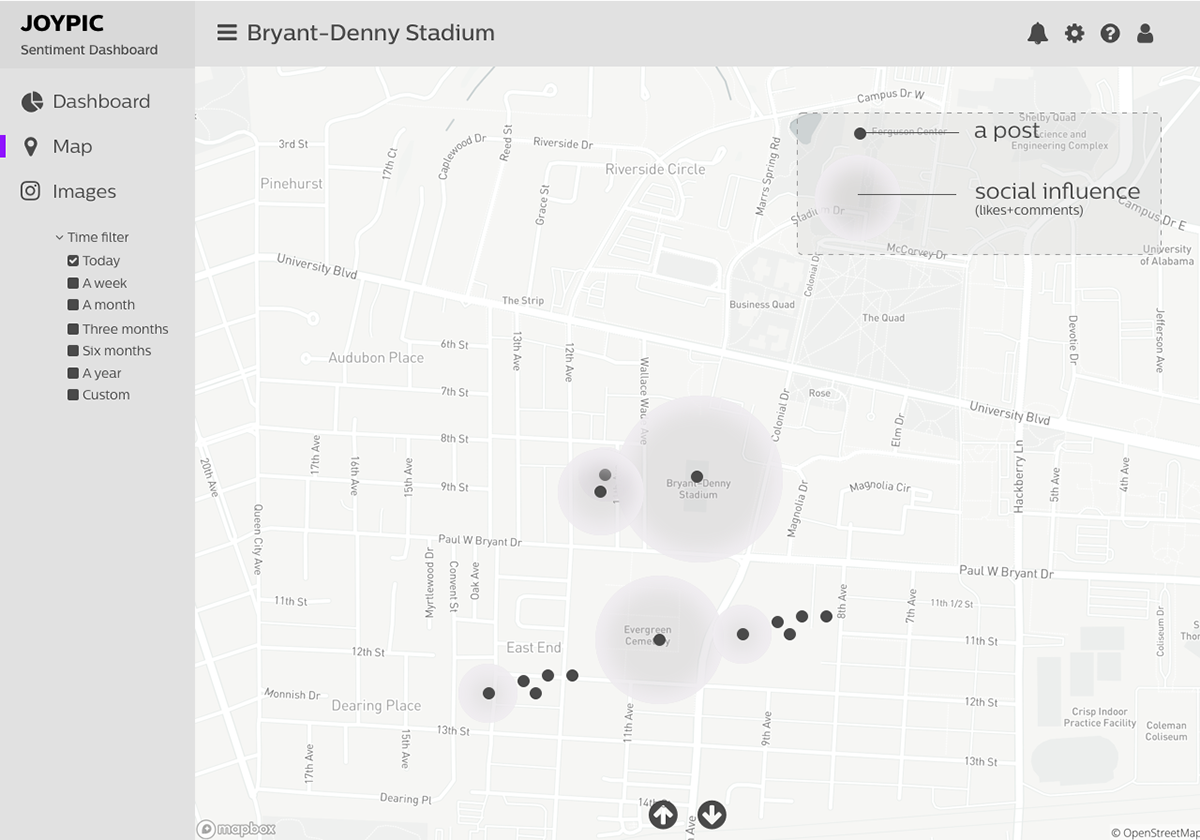This screenshot has height=840, width=1200.
Task: Select post dot at Evergreen Cemetery
Action: point(659,640)
